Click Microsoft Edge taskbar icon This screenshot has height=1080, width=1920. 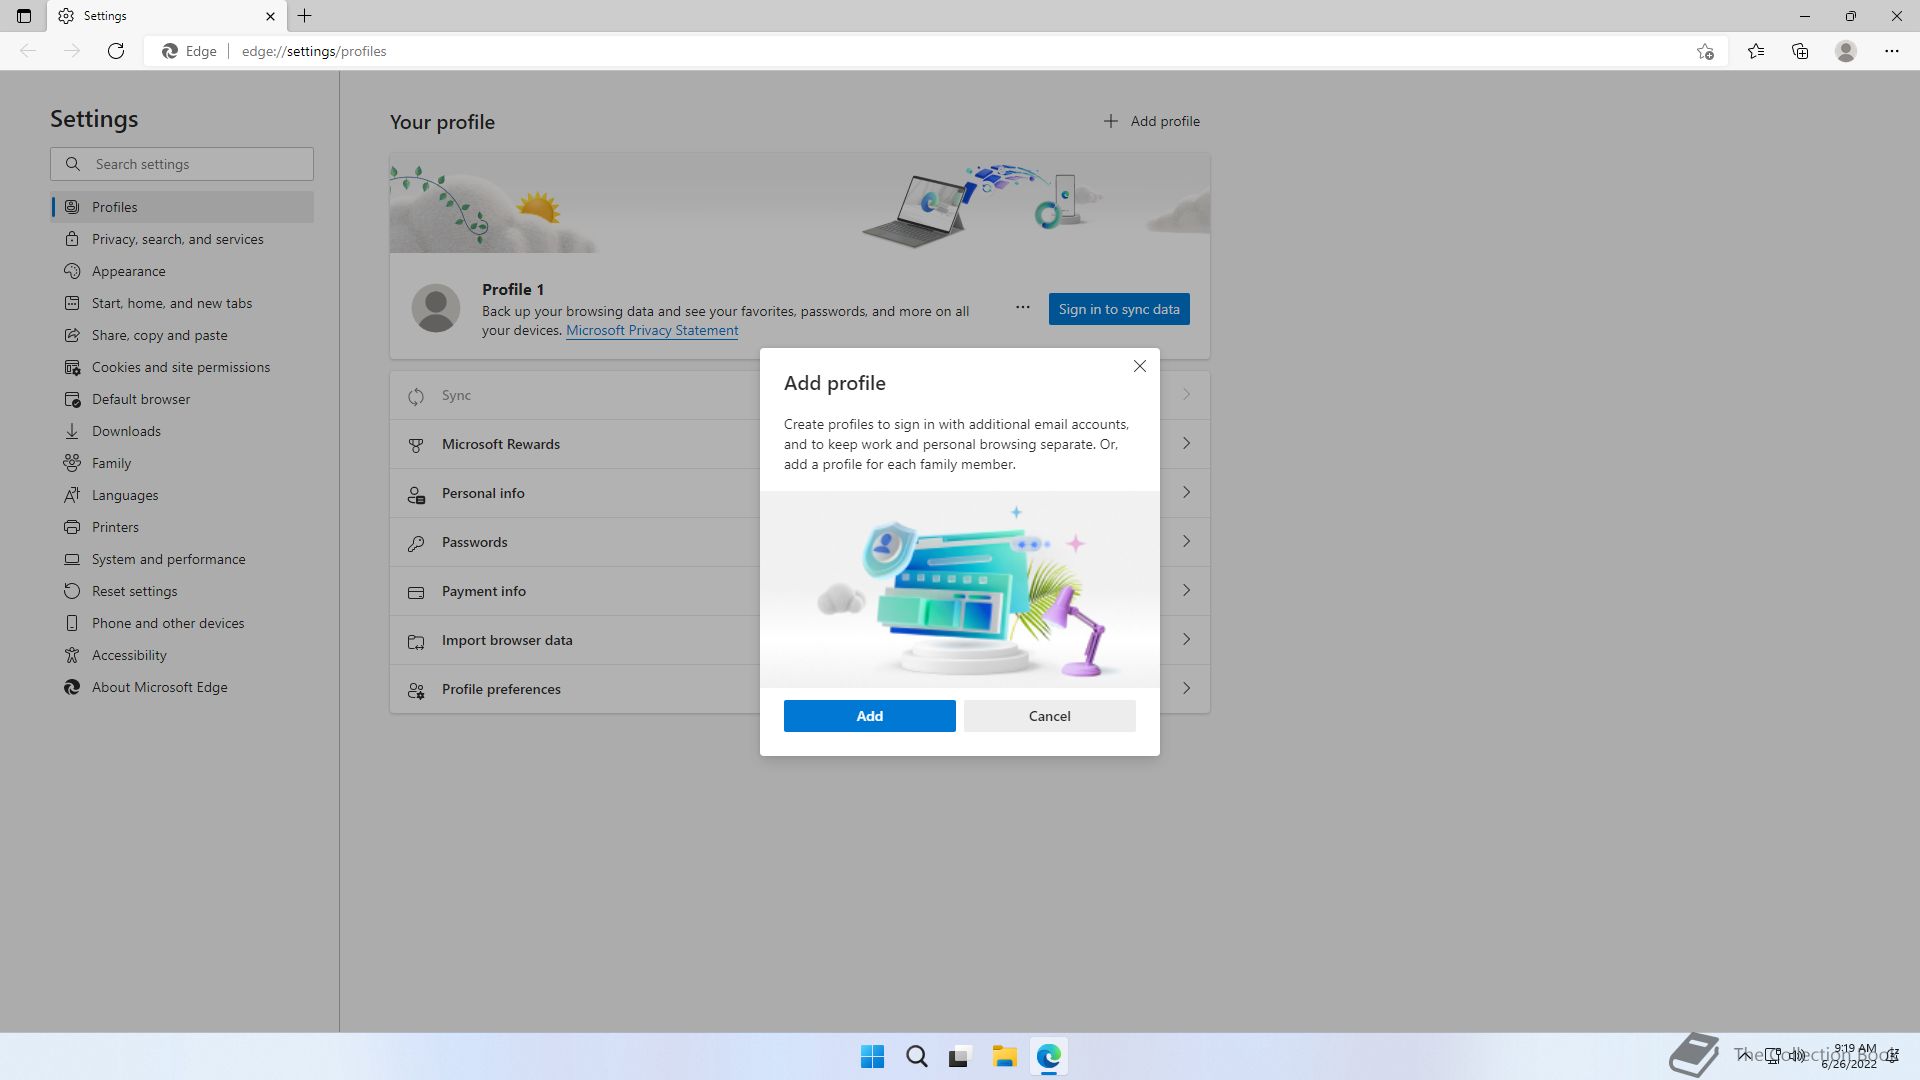pos(1048,1056)
